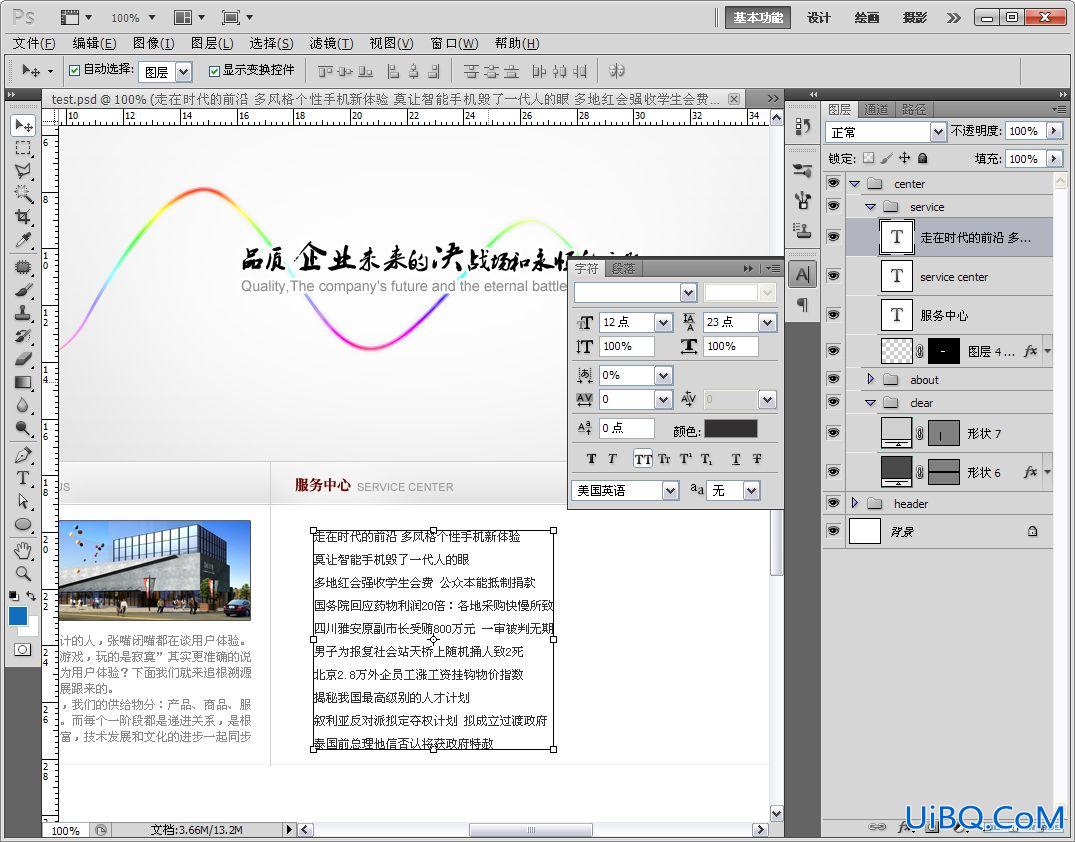Hide the 'service center' text layer
Image resolution: width=1075 pixels, height=842 pixels.
click(833, 276)
